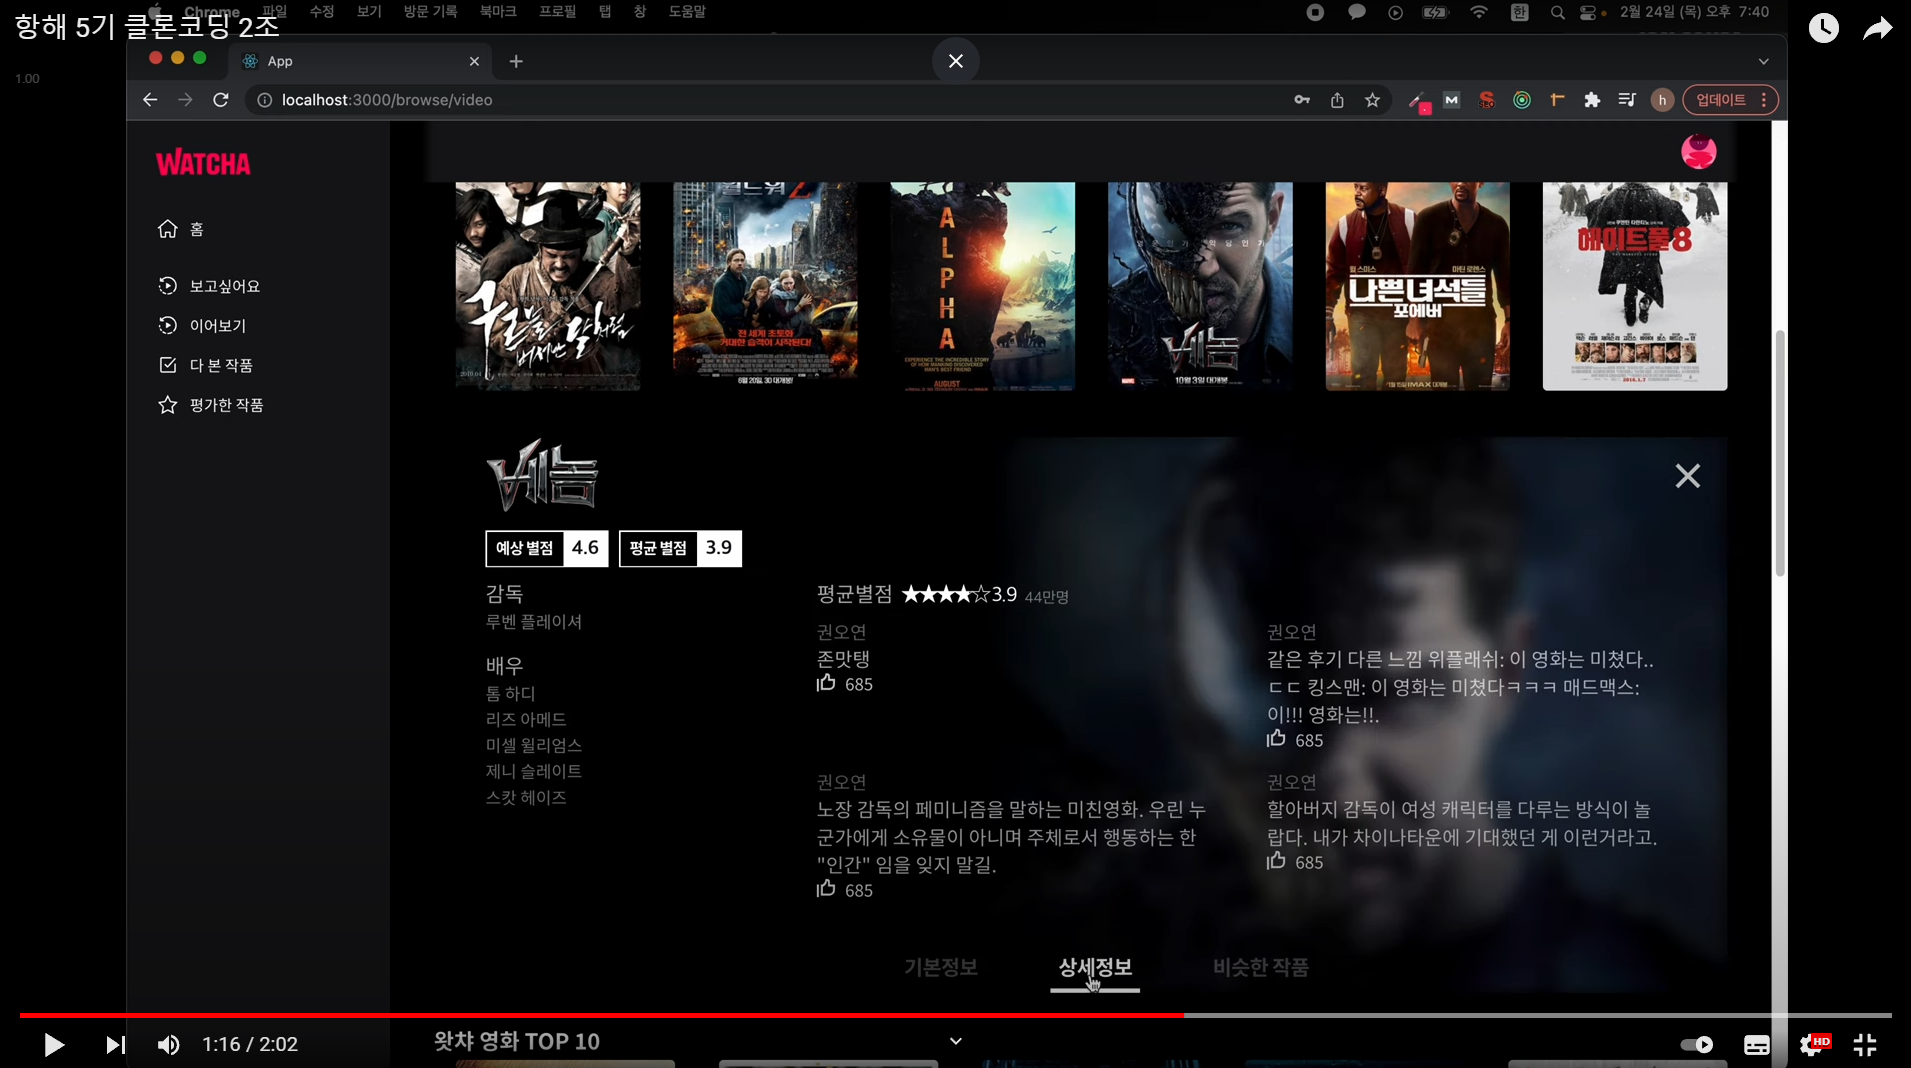The image size is (1911, 1068).
Task: Open the macOS Spotlight search icon
Action: point(1557,13)
